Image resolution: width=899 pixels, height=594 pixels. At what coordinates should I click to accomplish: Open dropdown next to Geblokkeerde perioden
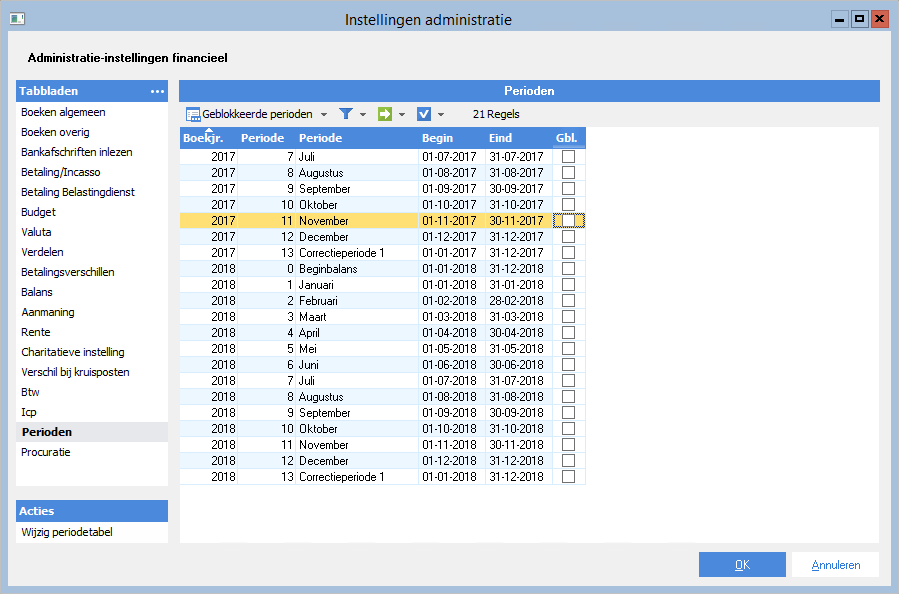pyautogui.click(x=324, y=115)
